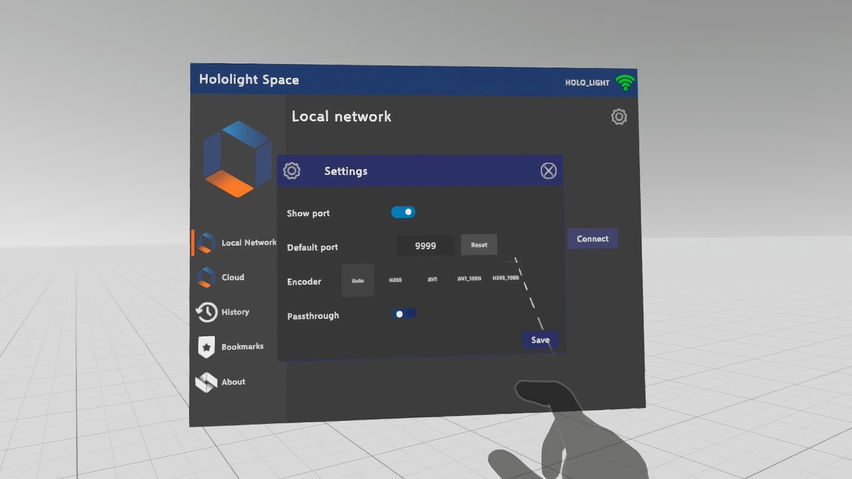Click the Show port label

308,213
